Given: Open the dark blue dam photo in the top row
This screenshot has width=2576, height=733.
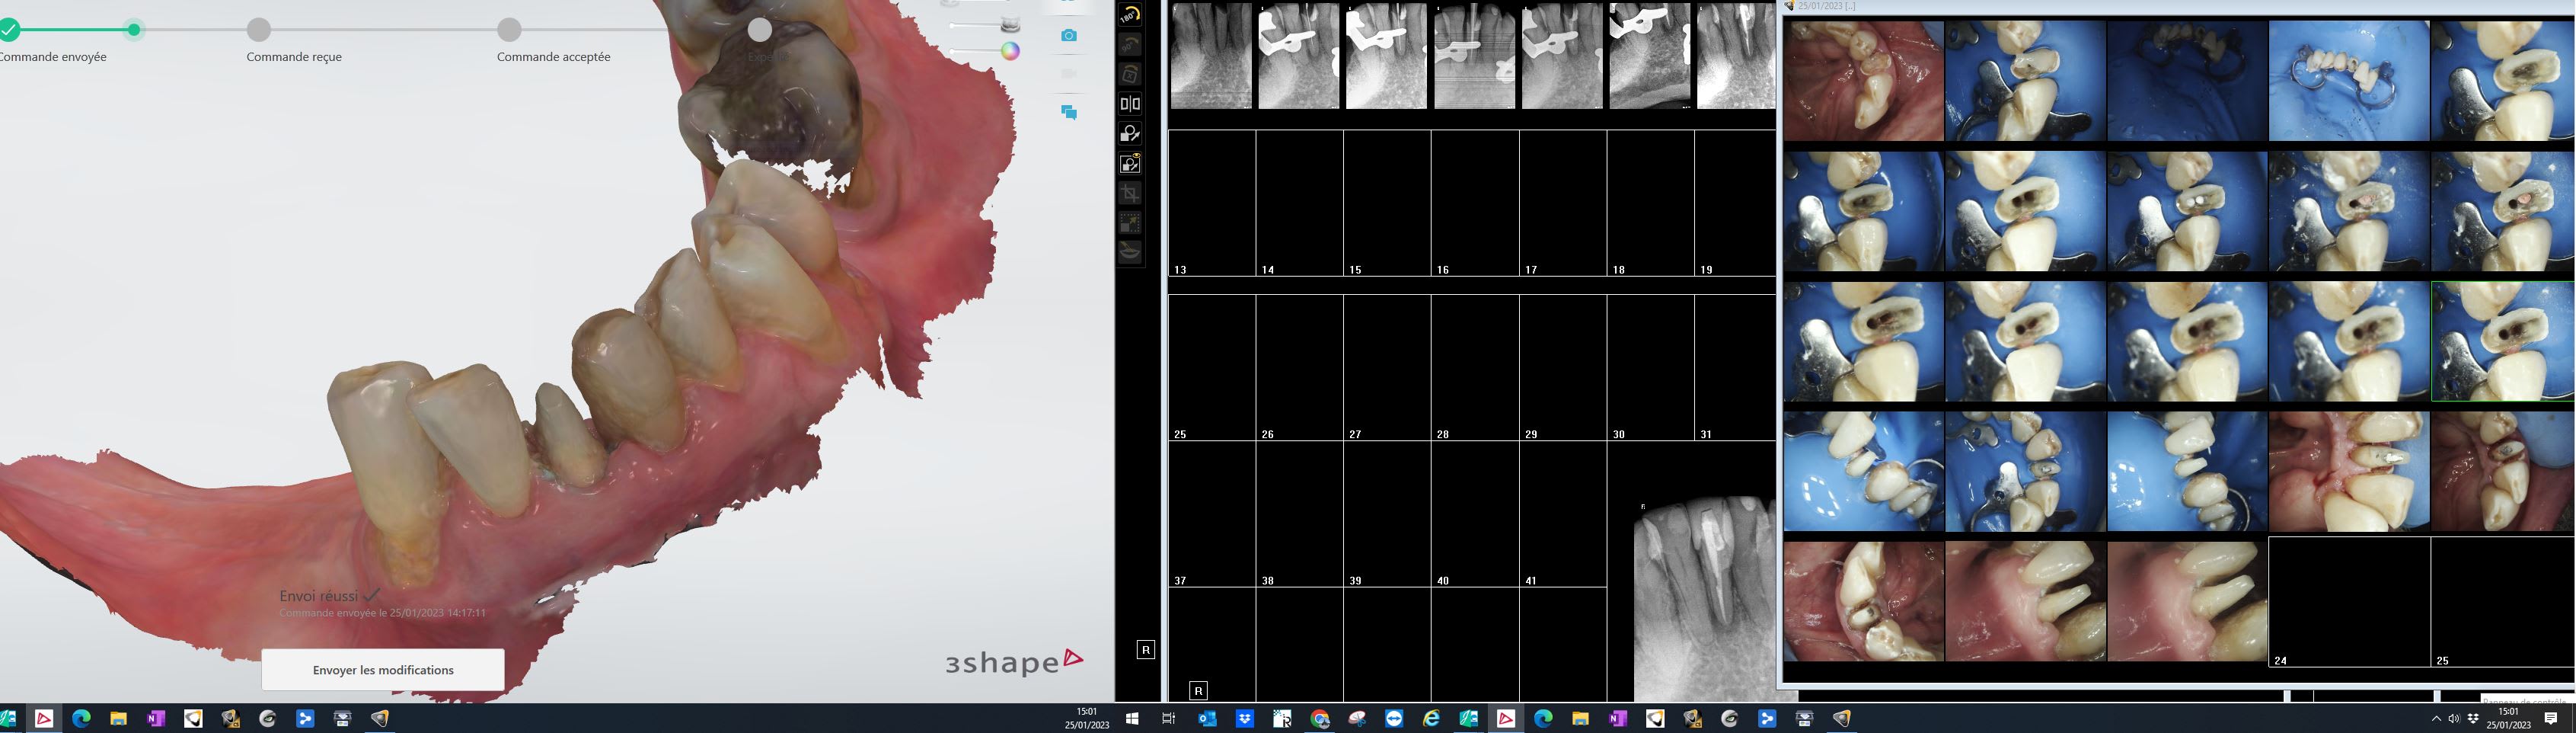Looking at the screenshot, I should point(2187,81).
